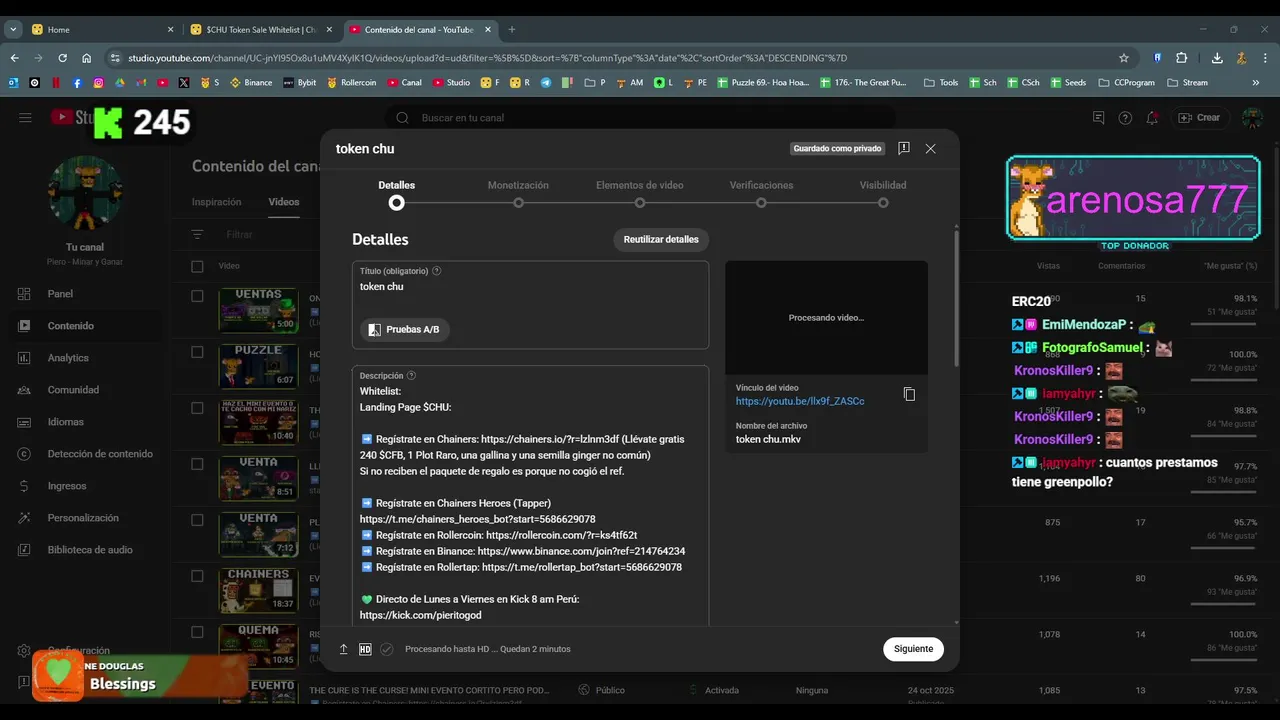
Task: Click the dialog's vertical scrollbar
Action: 956,300
